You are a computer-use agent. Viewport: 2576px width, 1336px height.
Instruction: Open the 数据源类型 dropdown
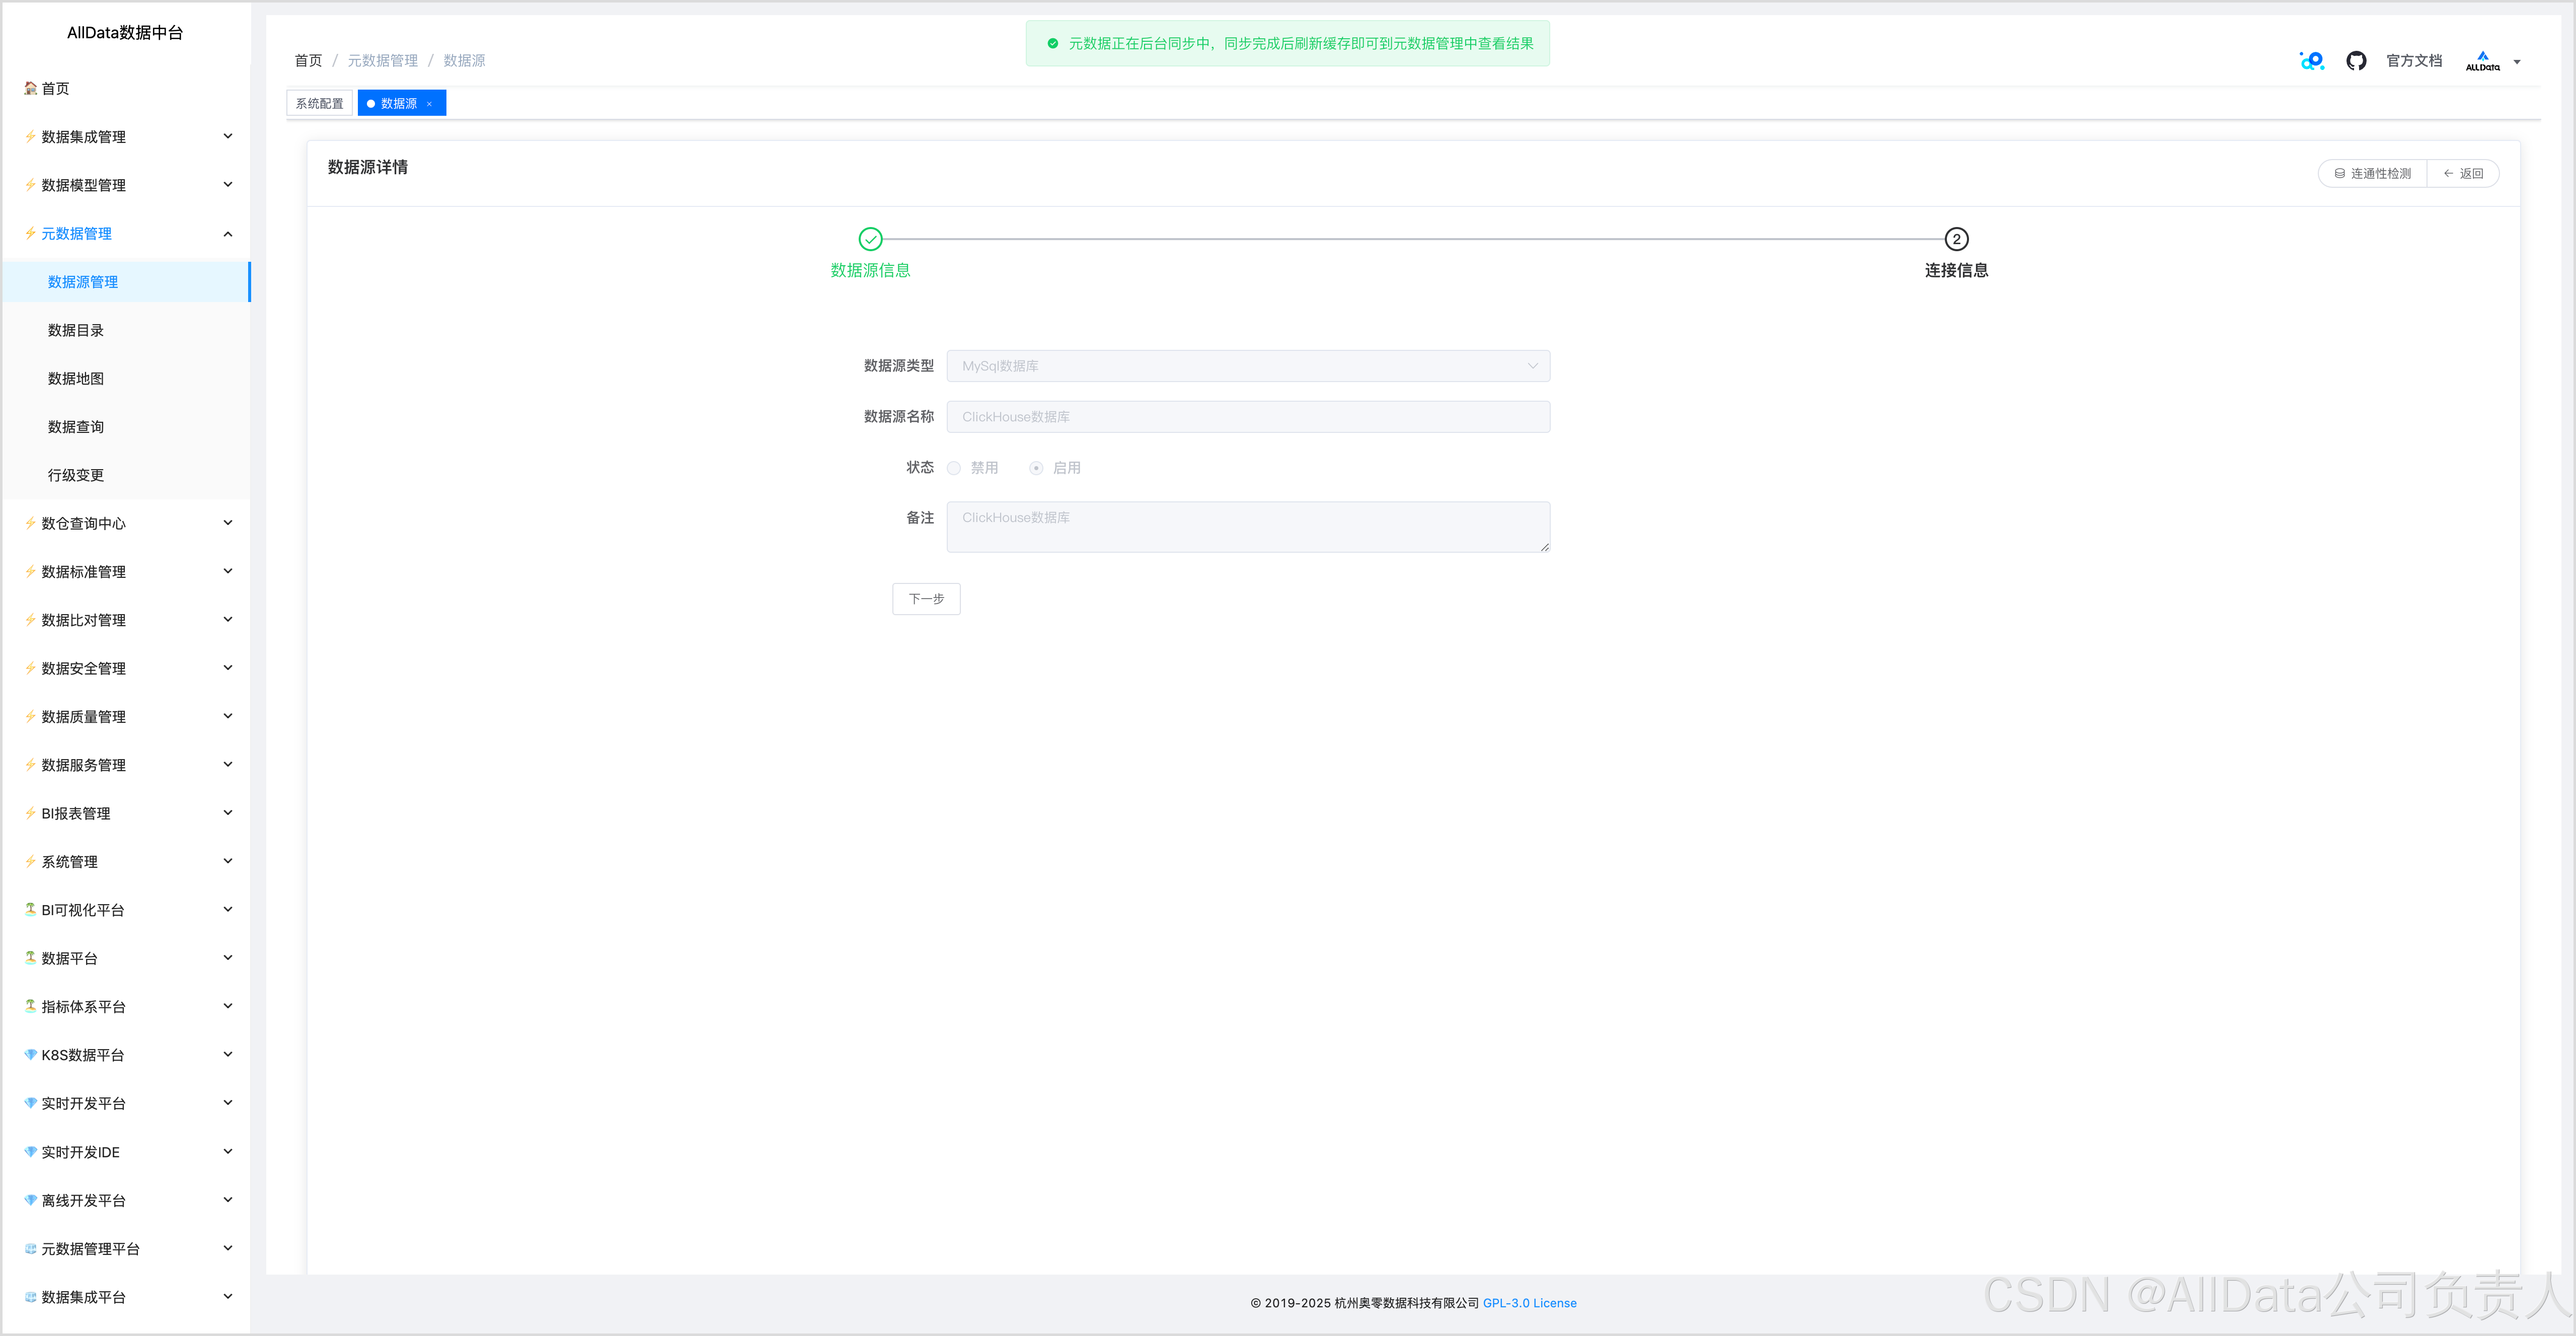(1247, 366)
